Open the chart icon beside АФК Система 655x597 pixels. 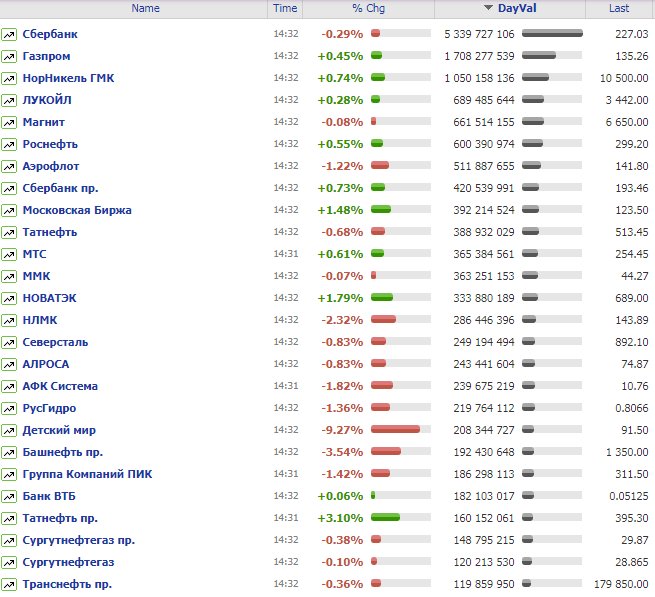tap(9, 386)
